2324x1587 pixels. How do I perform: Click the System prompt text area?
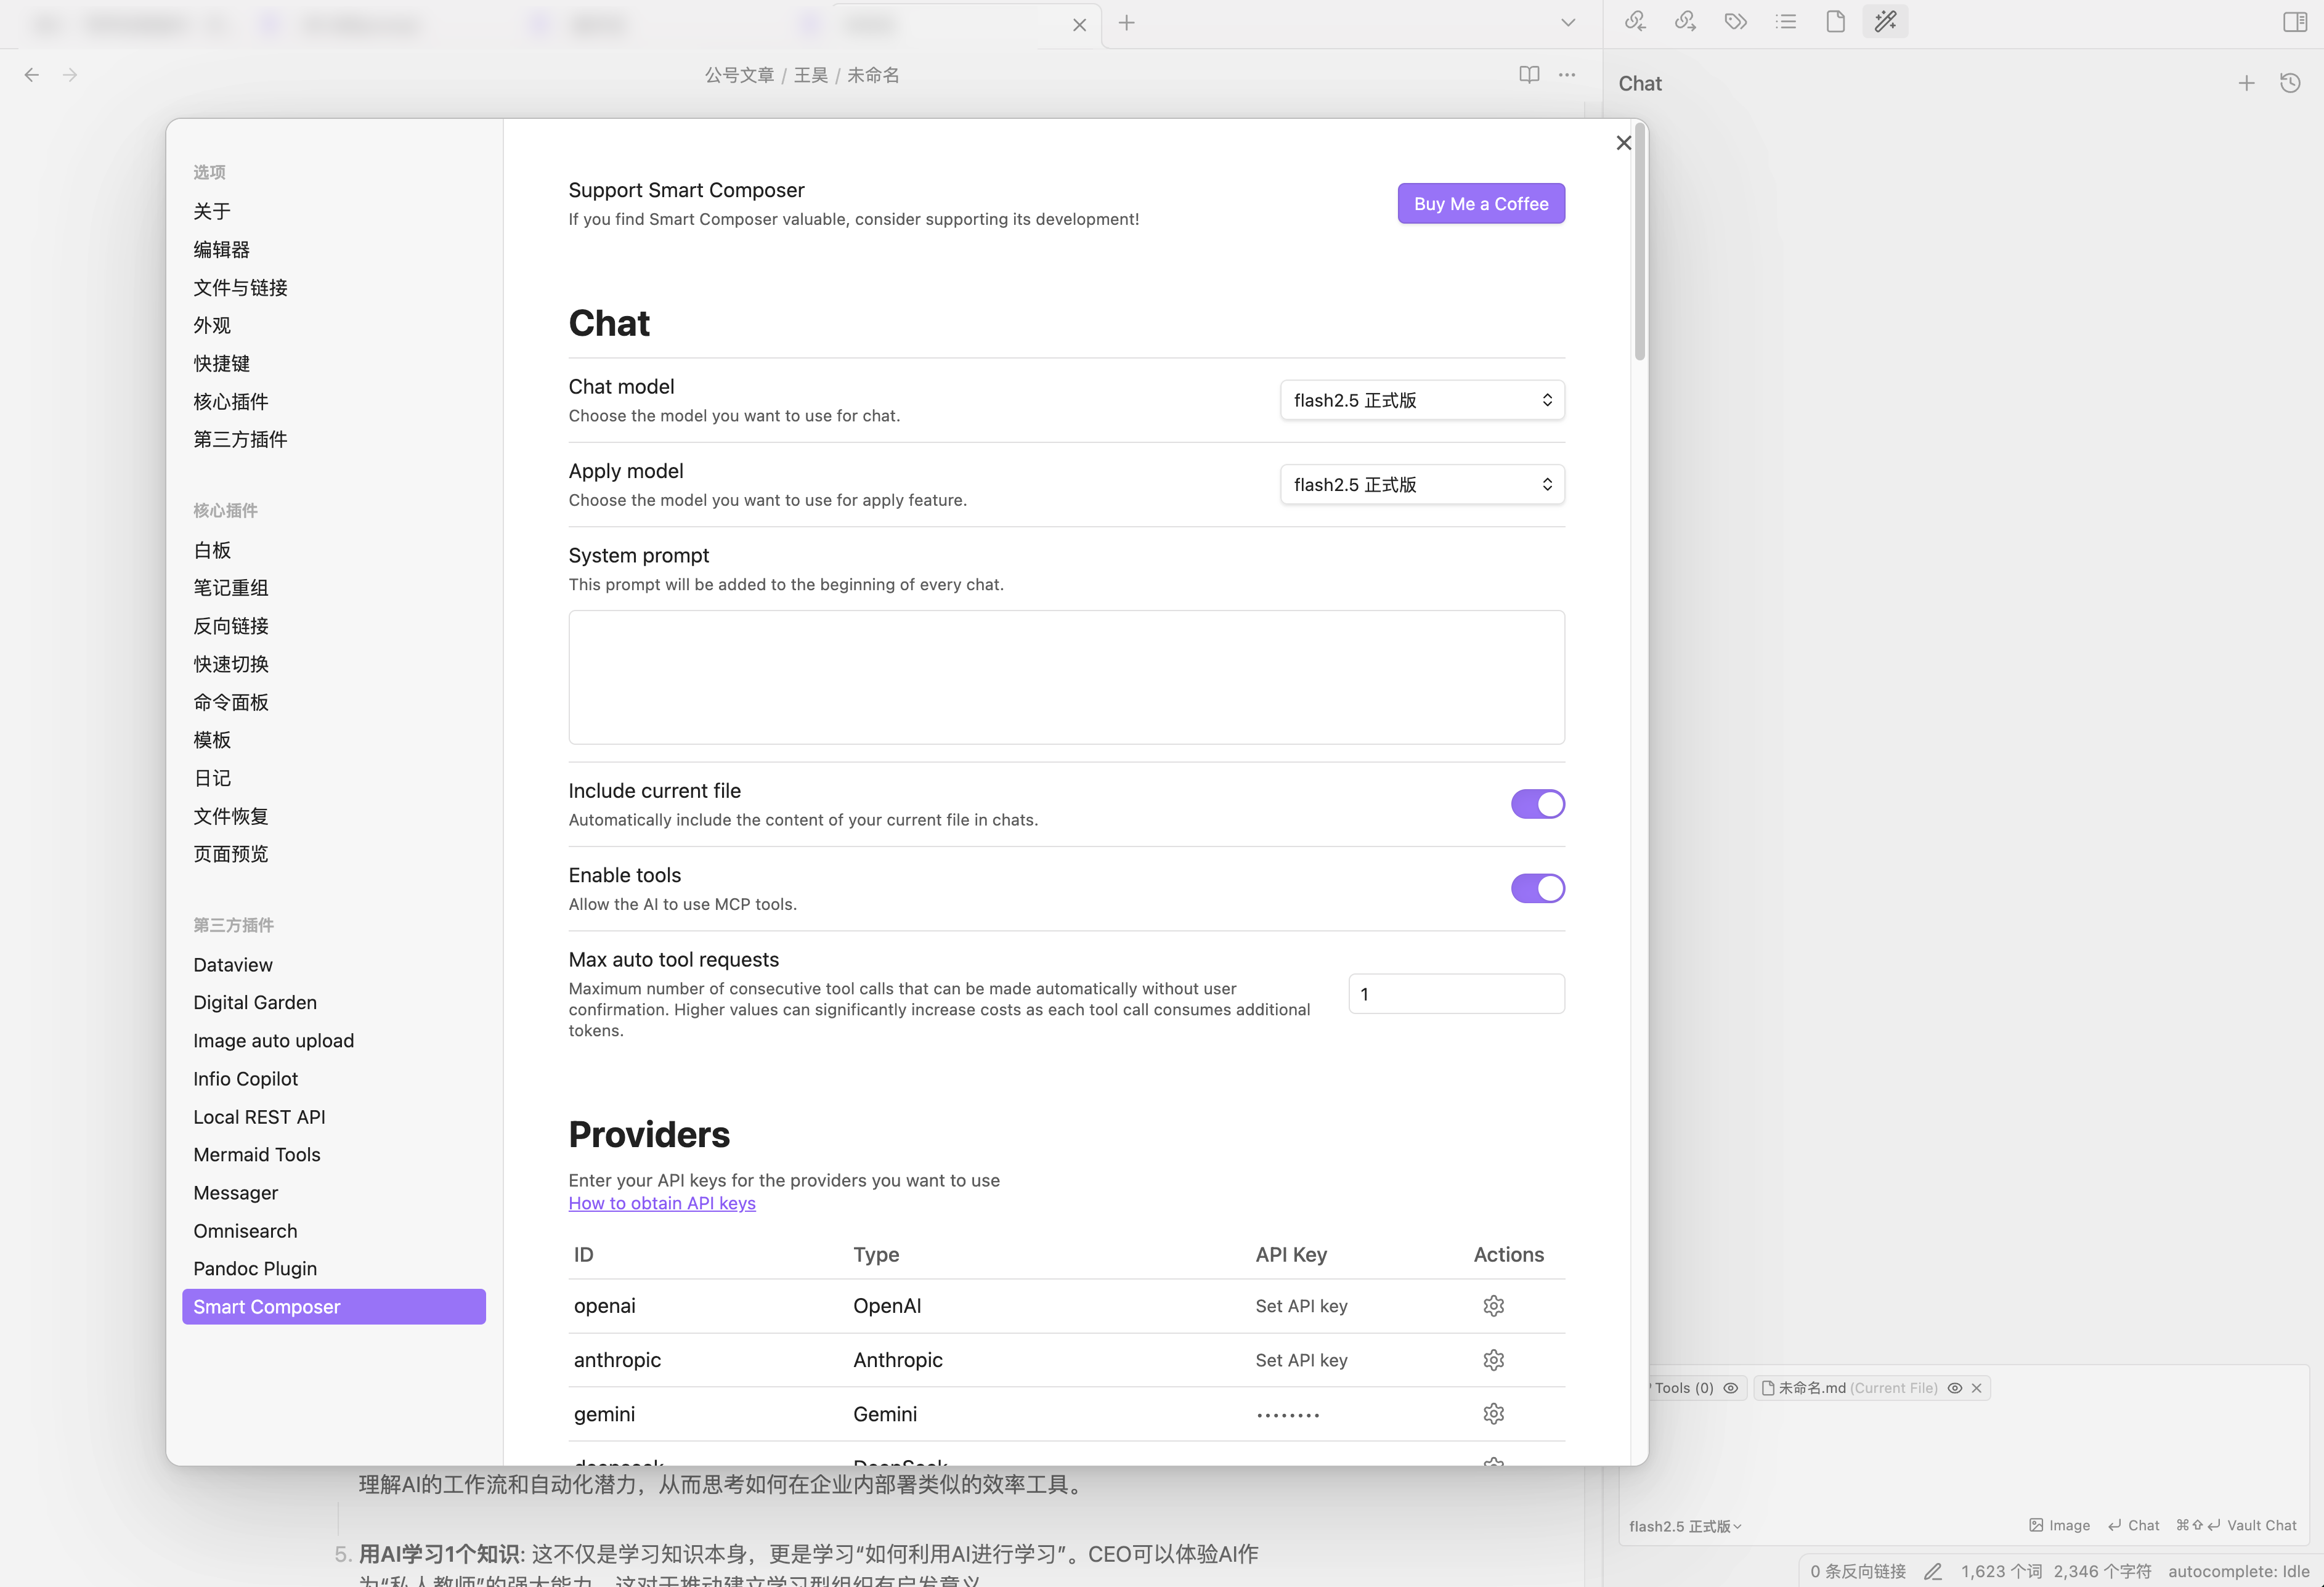pos(1066,677)
